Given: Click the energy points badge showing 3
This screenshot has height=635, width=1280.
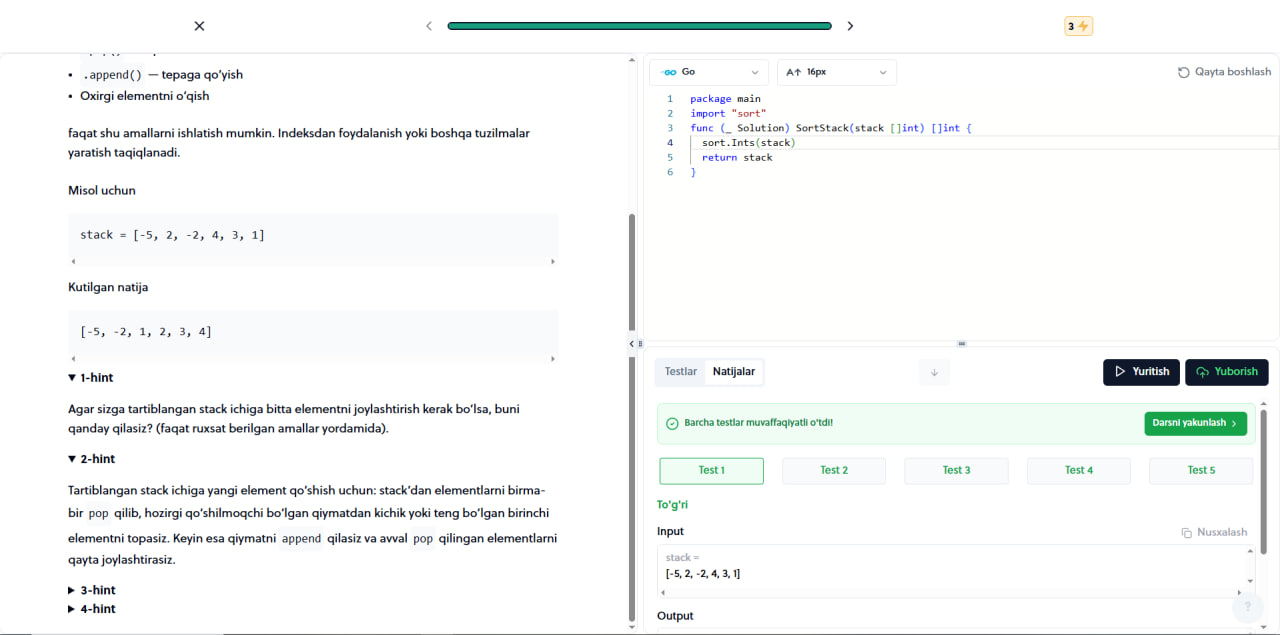Looking at the screenshot, I should (1078, 26).
